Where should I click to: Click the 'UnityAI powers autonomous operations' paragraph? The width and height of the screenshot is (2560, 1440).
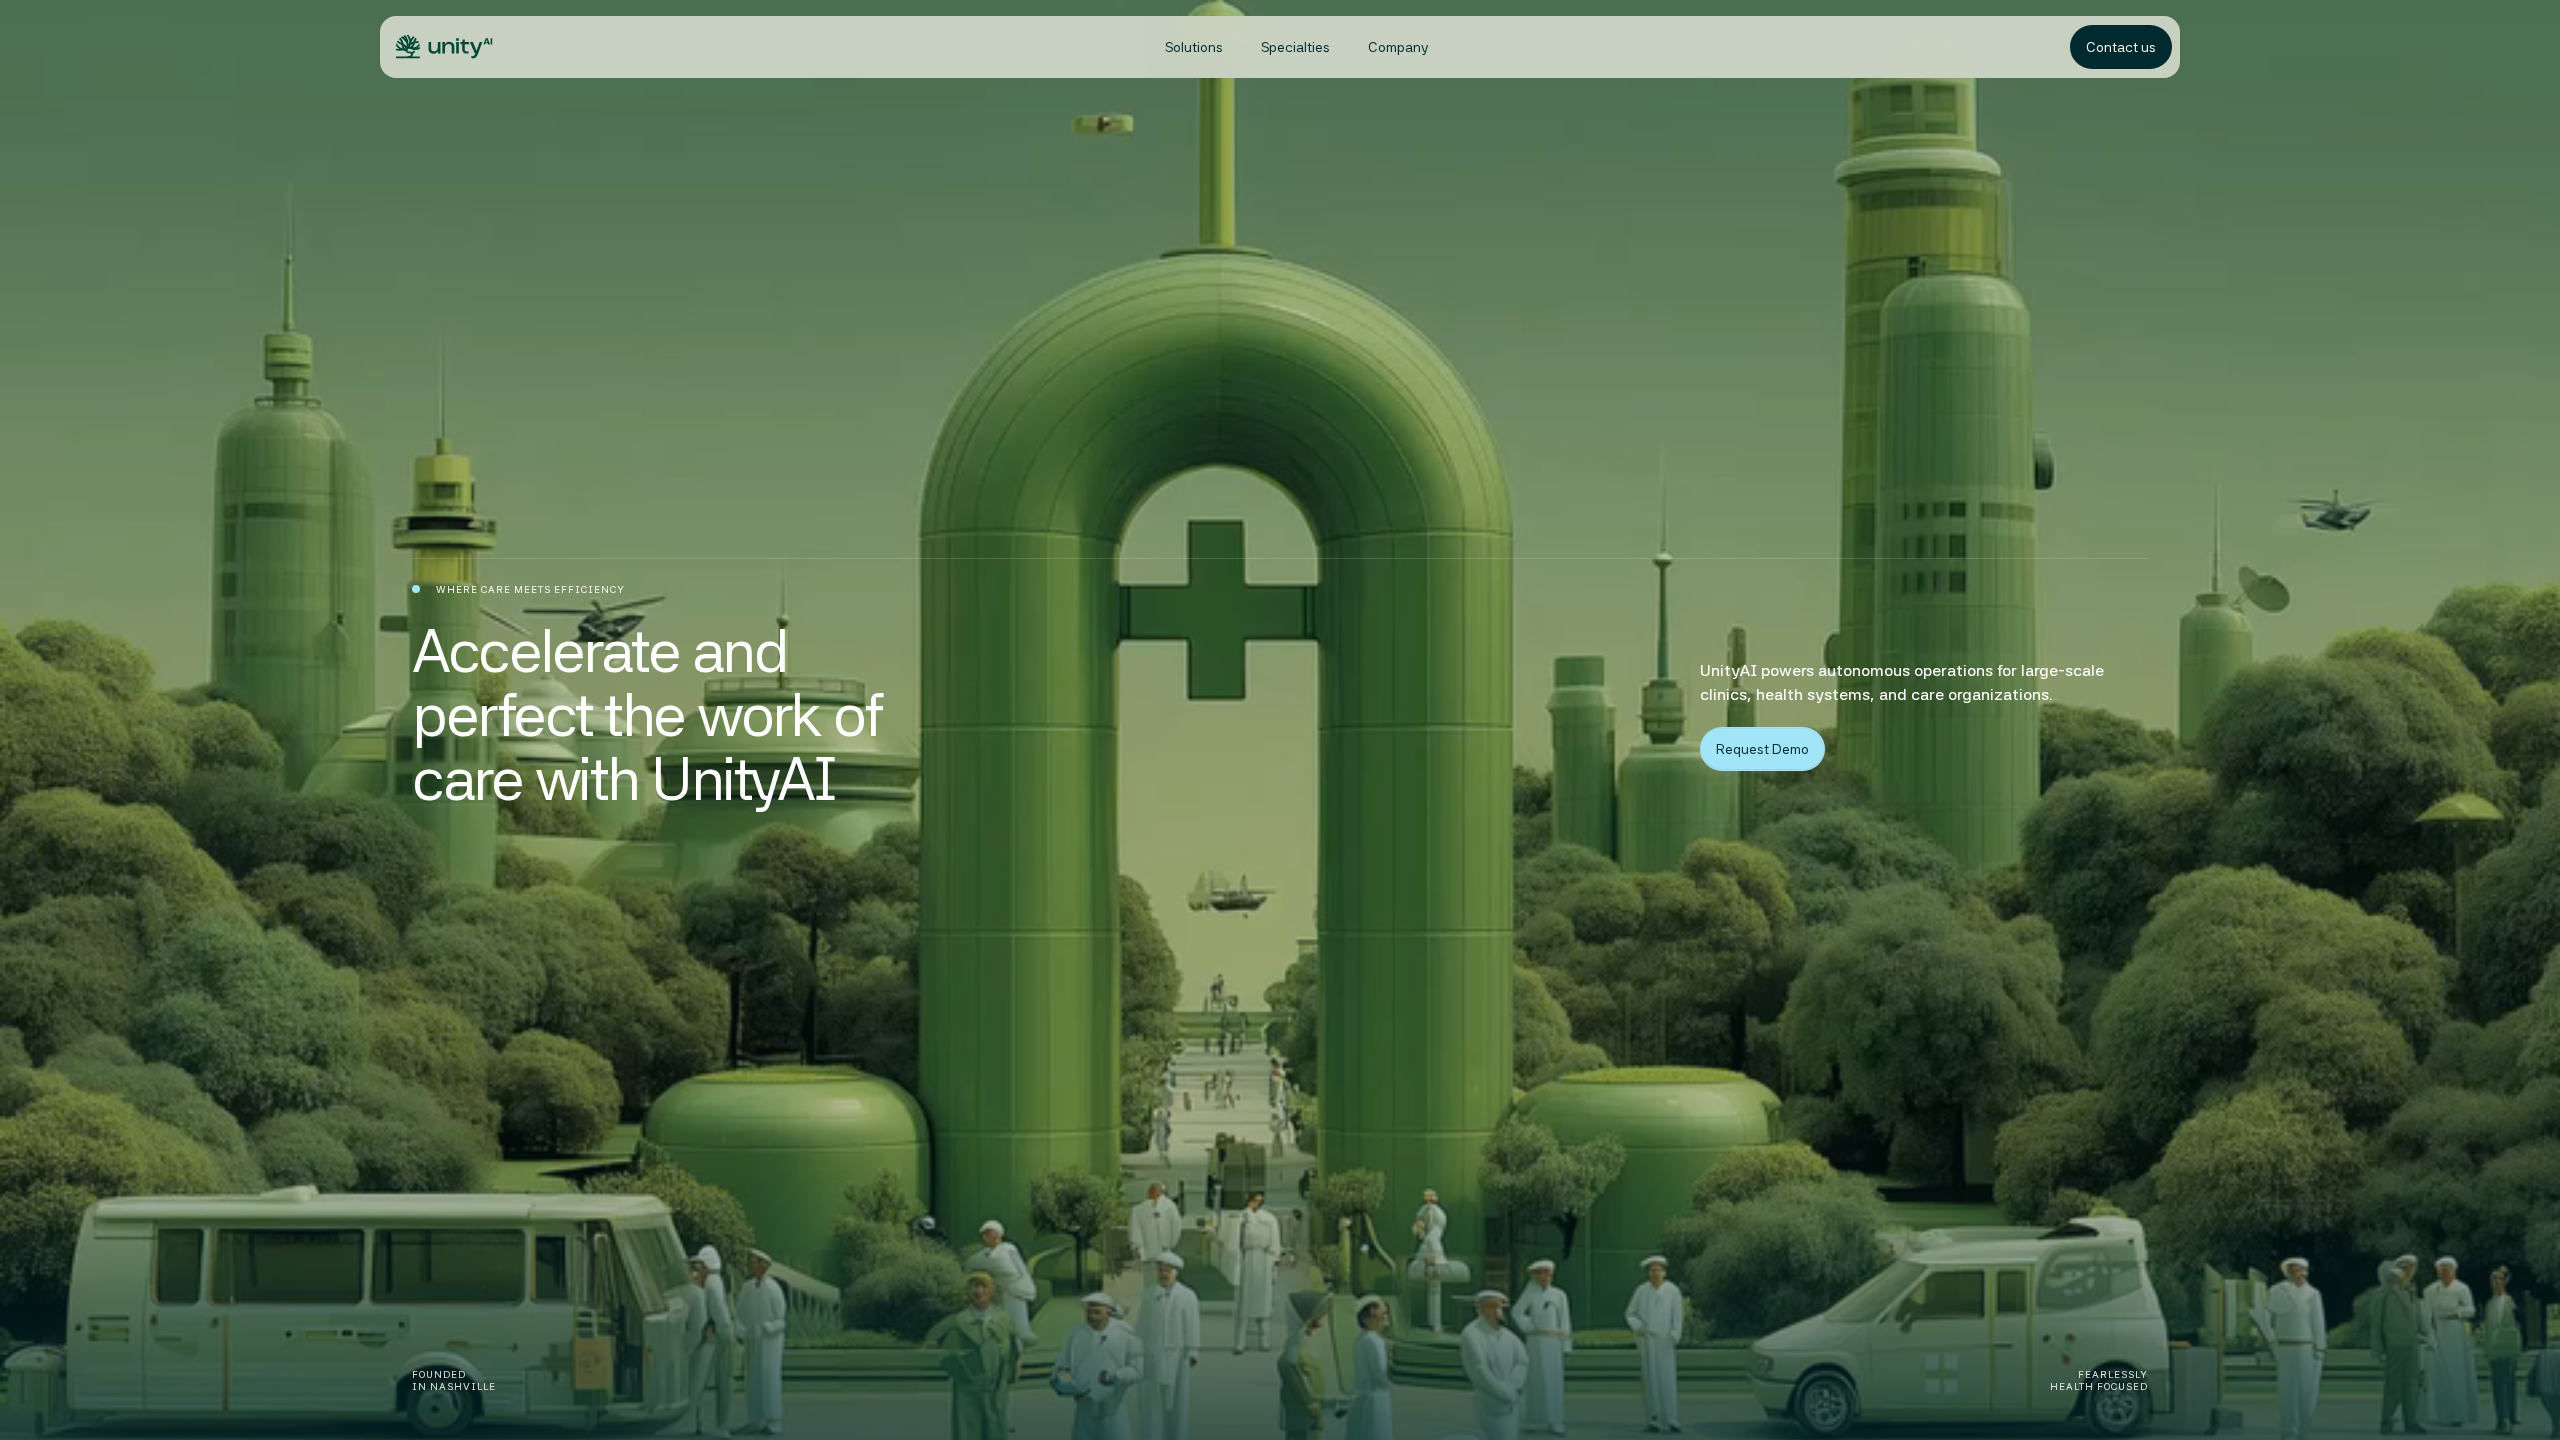coord(1902,683)
